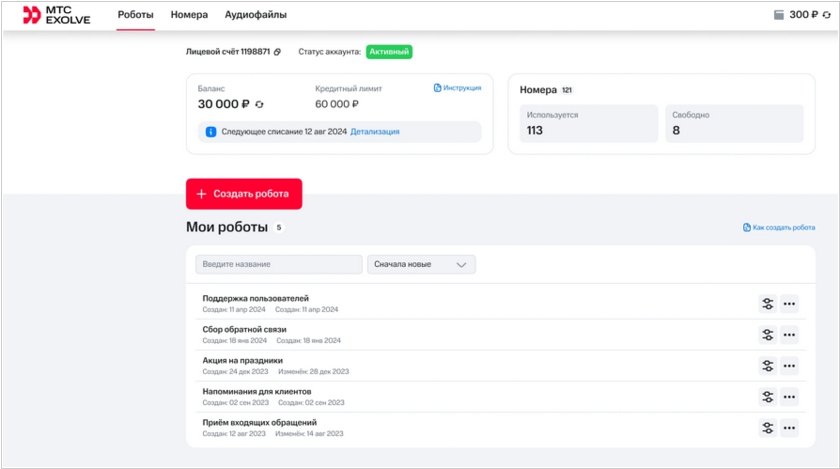Open the Инструкция link
The height and width of the screenshot is (469, 840).
coord(457,88)
